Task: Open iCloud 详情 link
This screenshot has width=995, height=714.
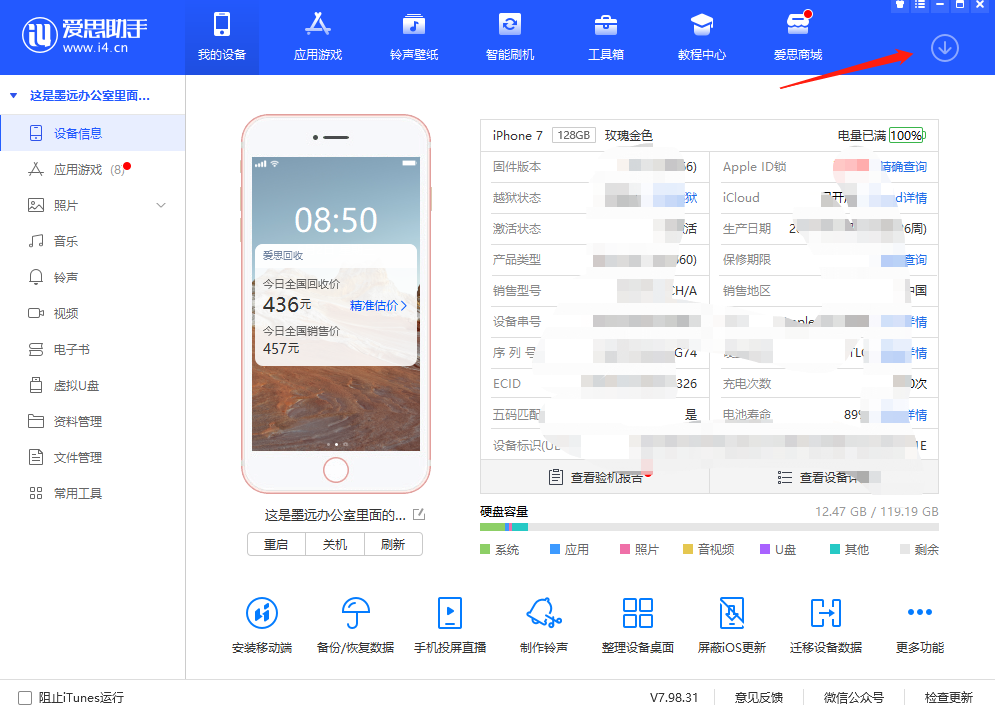Action: [x=911, y=198]
